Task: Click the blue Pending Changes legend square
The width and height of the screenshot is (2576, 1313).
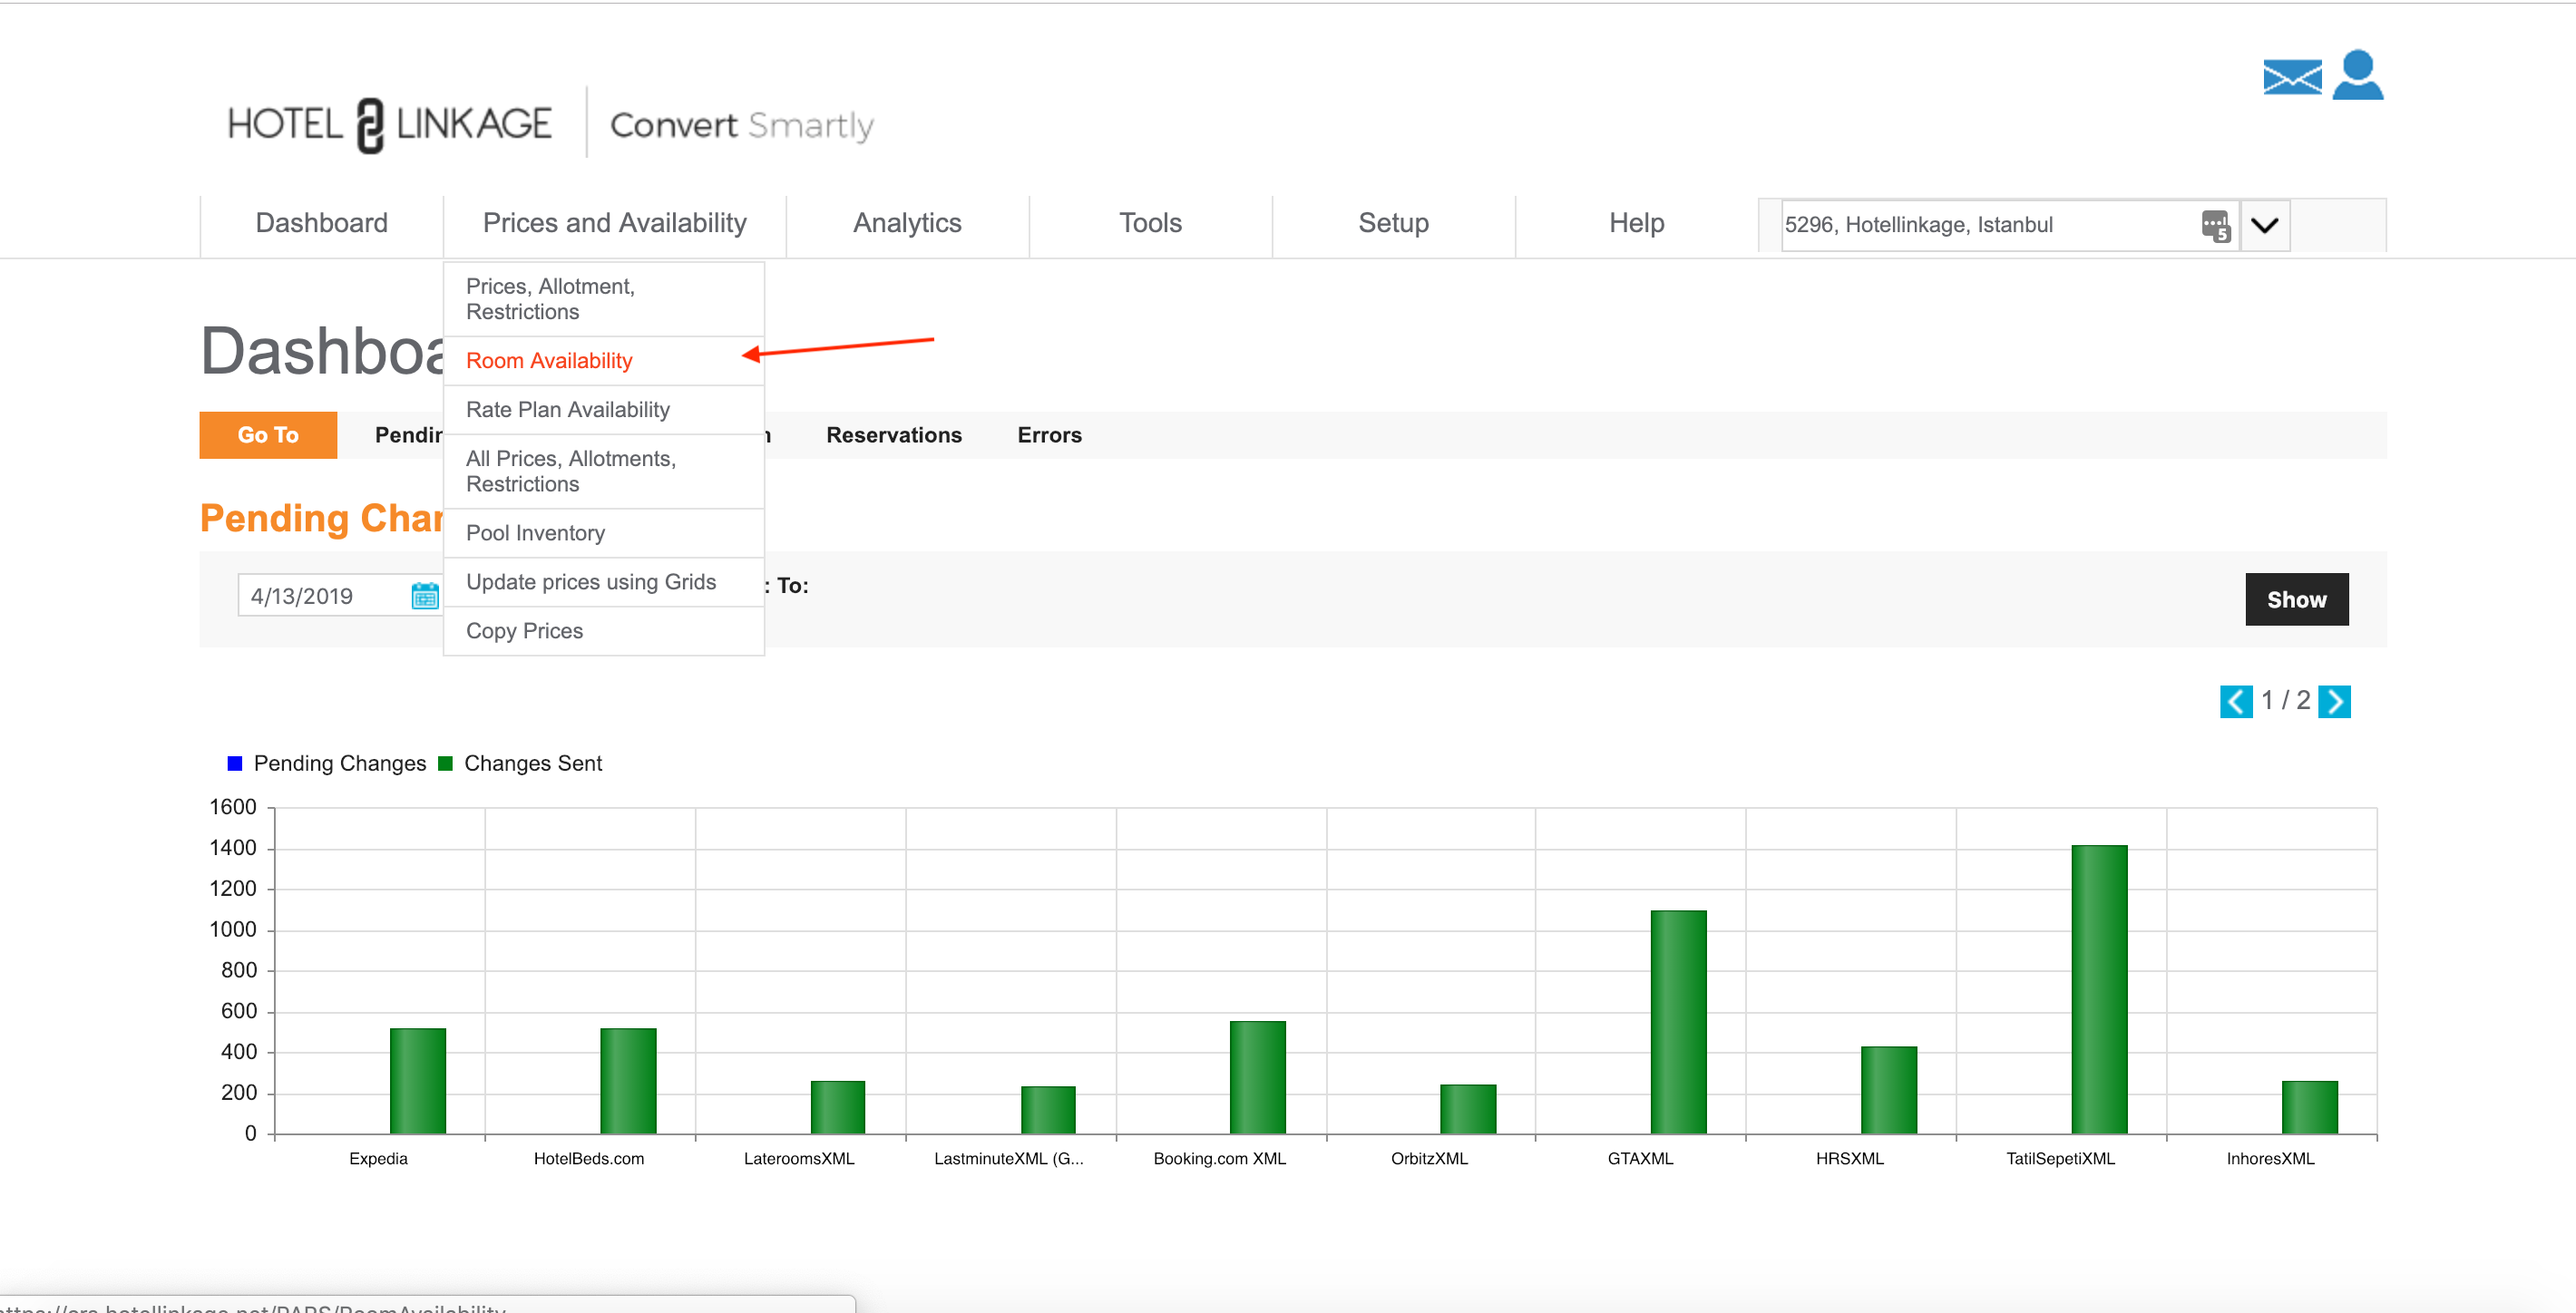Action: 235,763
